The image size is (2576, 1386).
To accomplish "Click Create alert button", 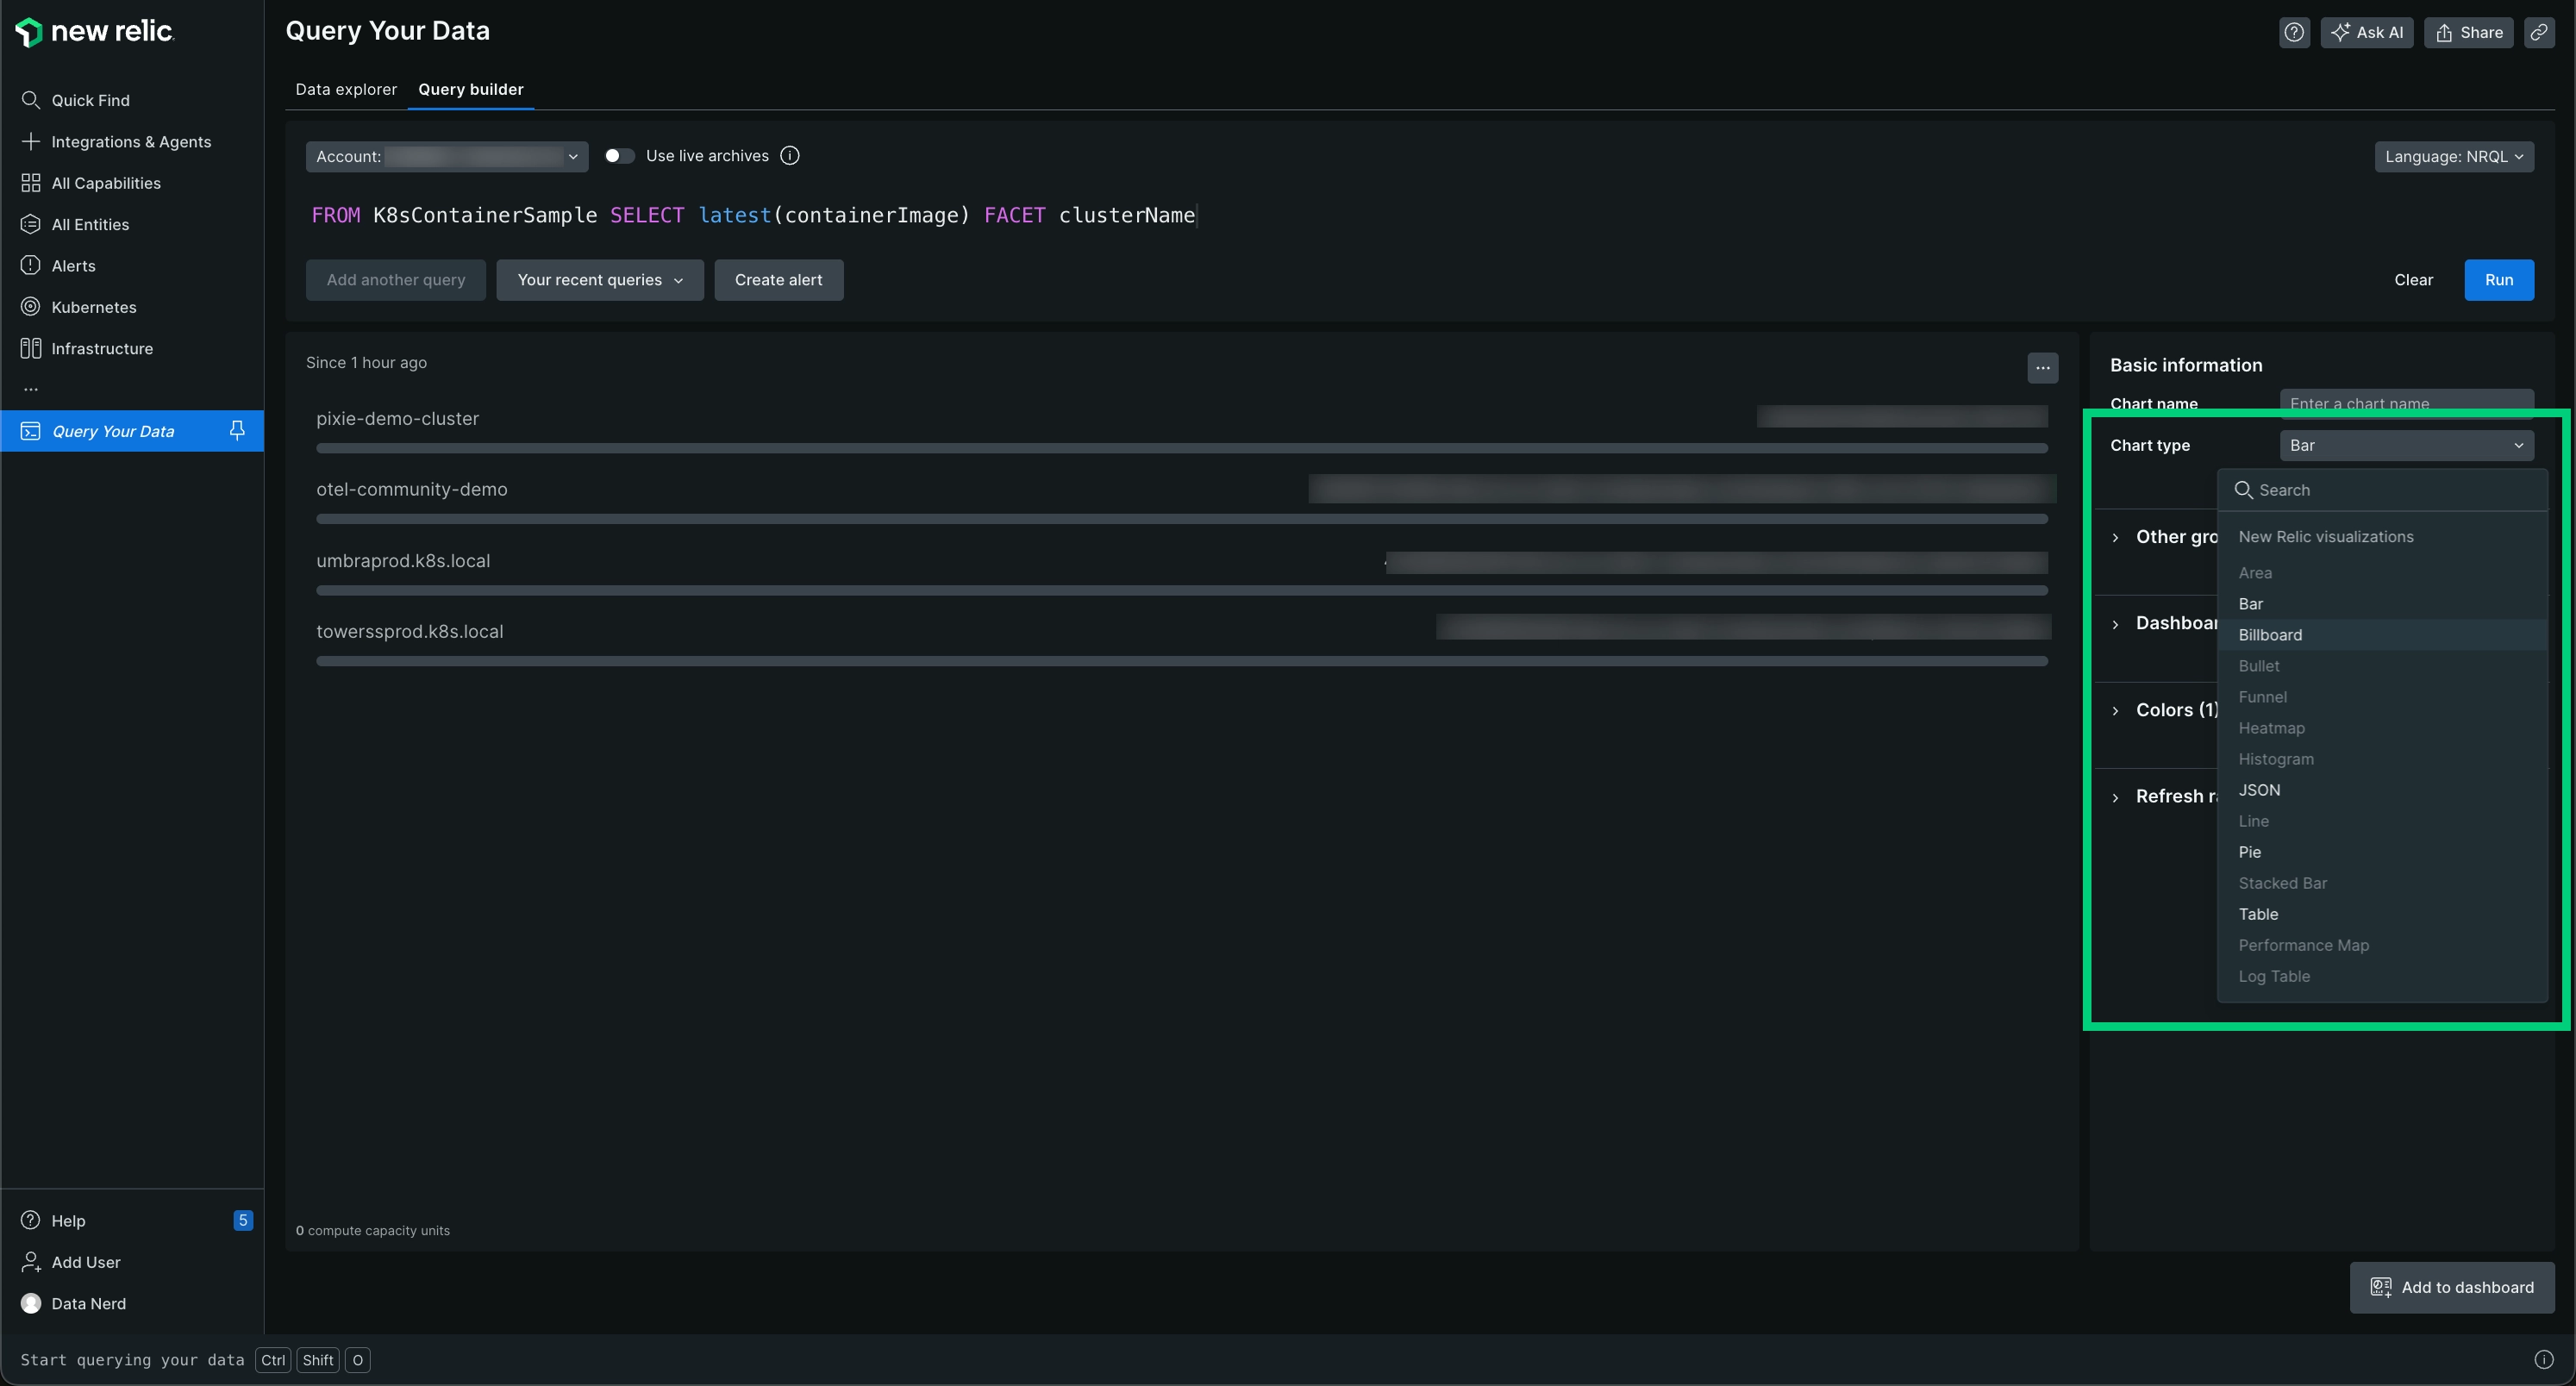I will (778, 280).
